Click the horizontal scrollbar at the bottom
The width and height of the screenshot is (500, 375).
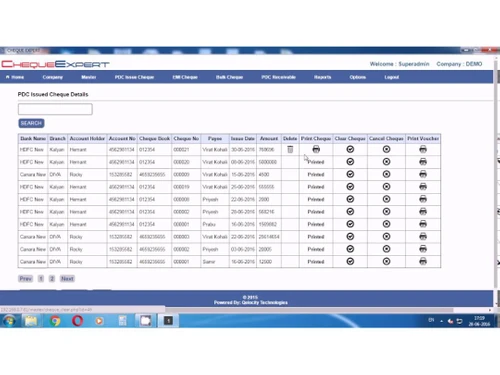pos(310,310)
